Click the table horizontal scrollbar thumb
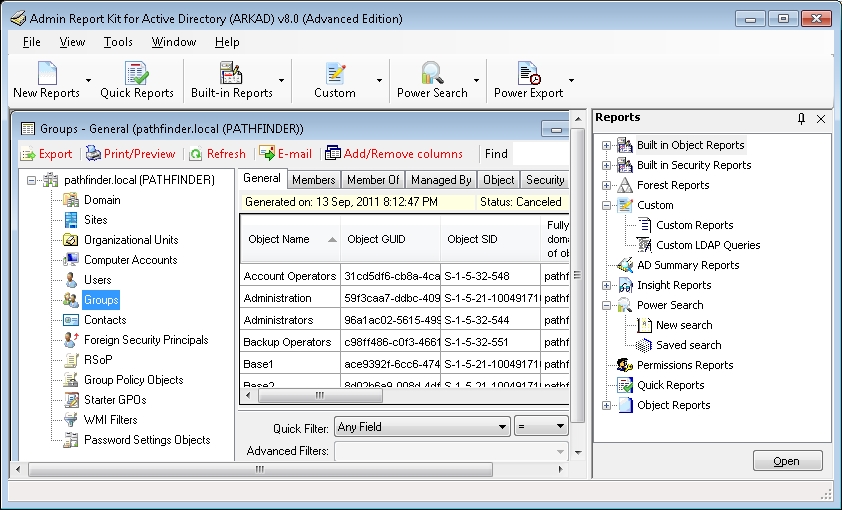 click(321, 396)
